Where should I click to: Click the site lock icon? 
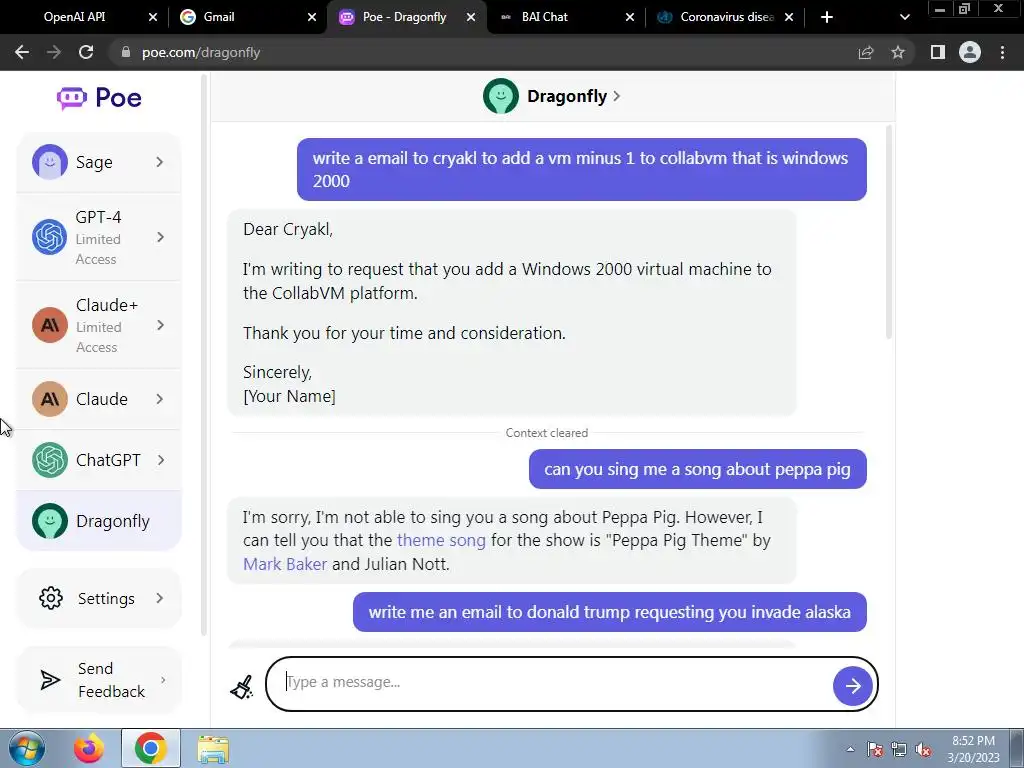click(x=126, y=52)
